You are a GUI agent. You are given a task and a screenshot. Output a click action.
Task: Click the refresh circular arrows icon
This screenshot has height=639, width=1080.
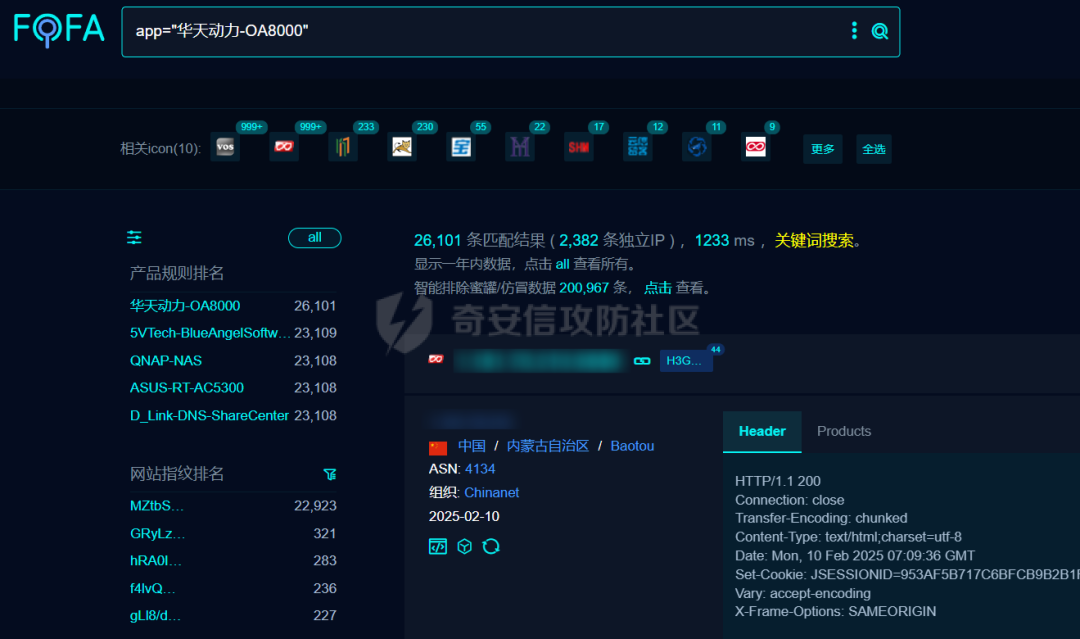(x=491, y=547)
